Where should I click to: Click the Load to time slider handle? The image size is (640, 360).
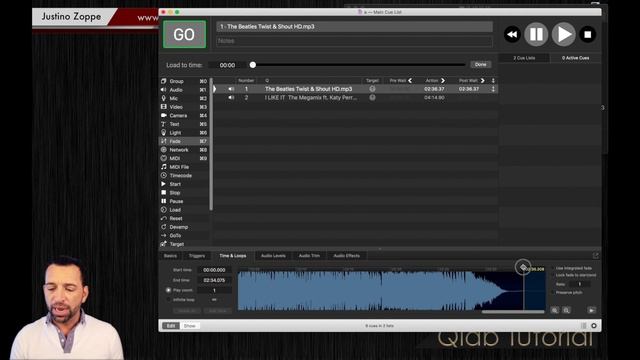[253, 64]
